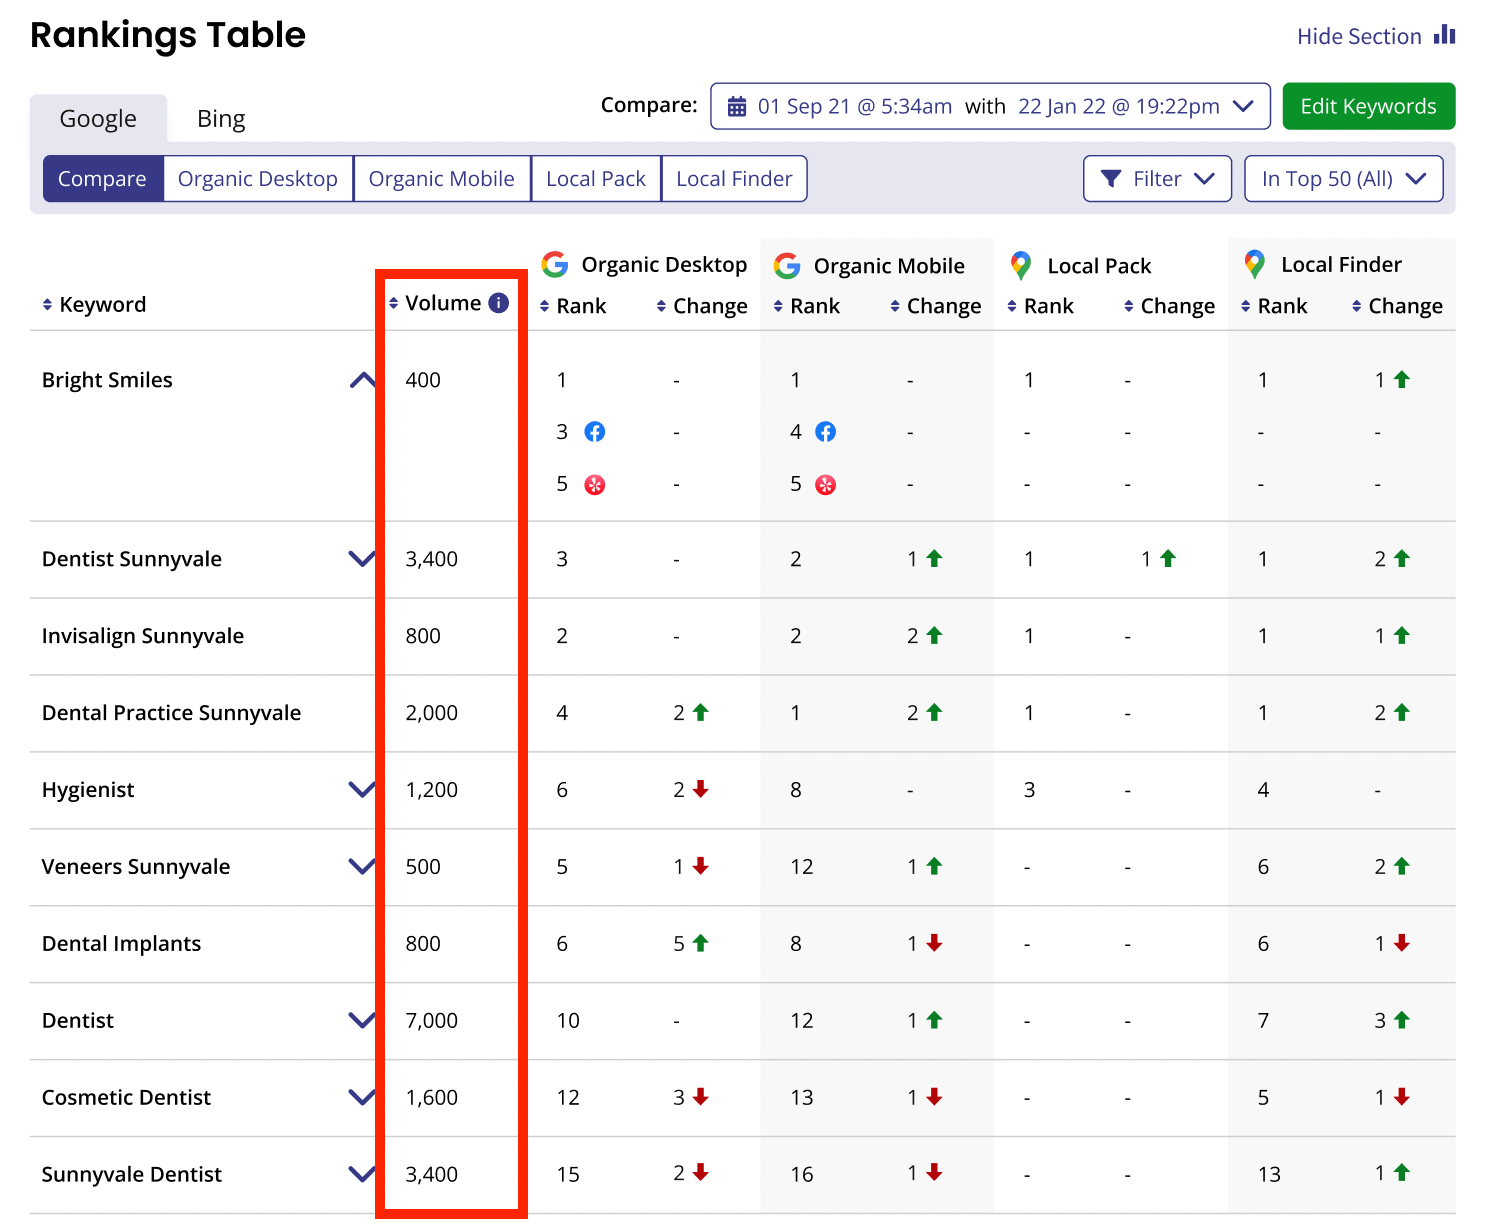Toggle sorting on the Keyword column

pyautogui.click(x=47, y=303)
